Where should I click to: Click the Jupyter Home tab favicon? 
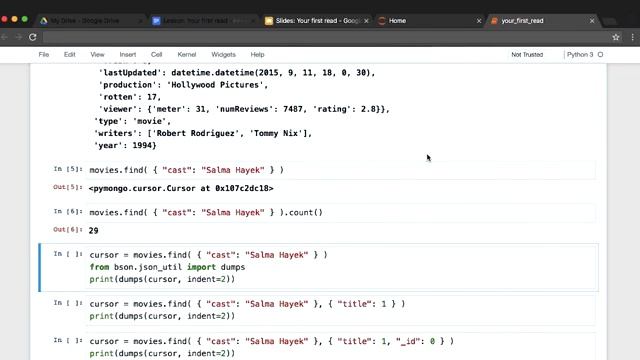(x=382, y=20)
